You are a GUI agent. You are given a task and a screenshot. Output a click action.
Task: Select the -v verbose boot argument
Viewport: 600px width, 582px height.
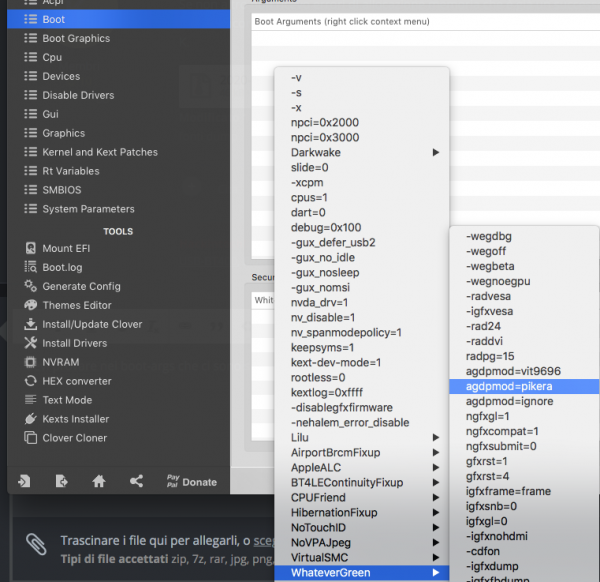[362, 78]
